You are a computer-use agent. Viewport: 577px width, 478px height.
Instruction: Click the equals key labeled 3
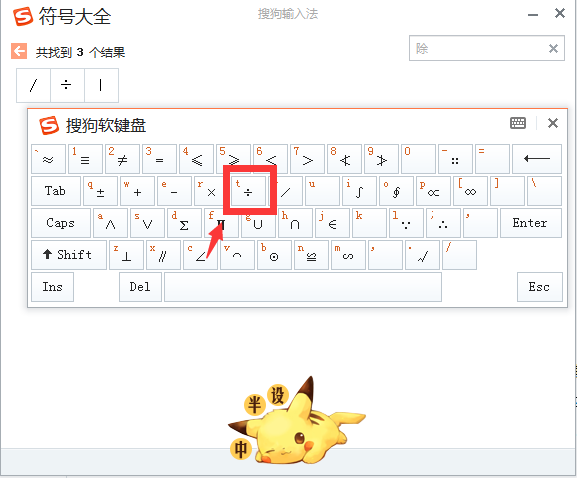tap(159, 159)
